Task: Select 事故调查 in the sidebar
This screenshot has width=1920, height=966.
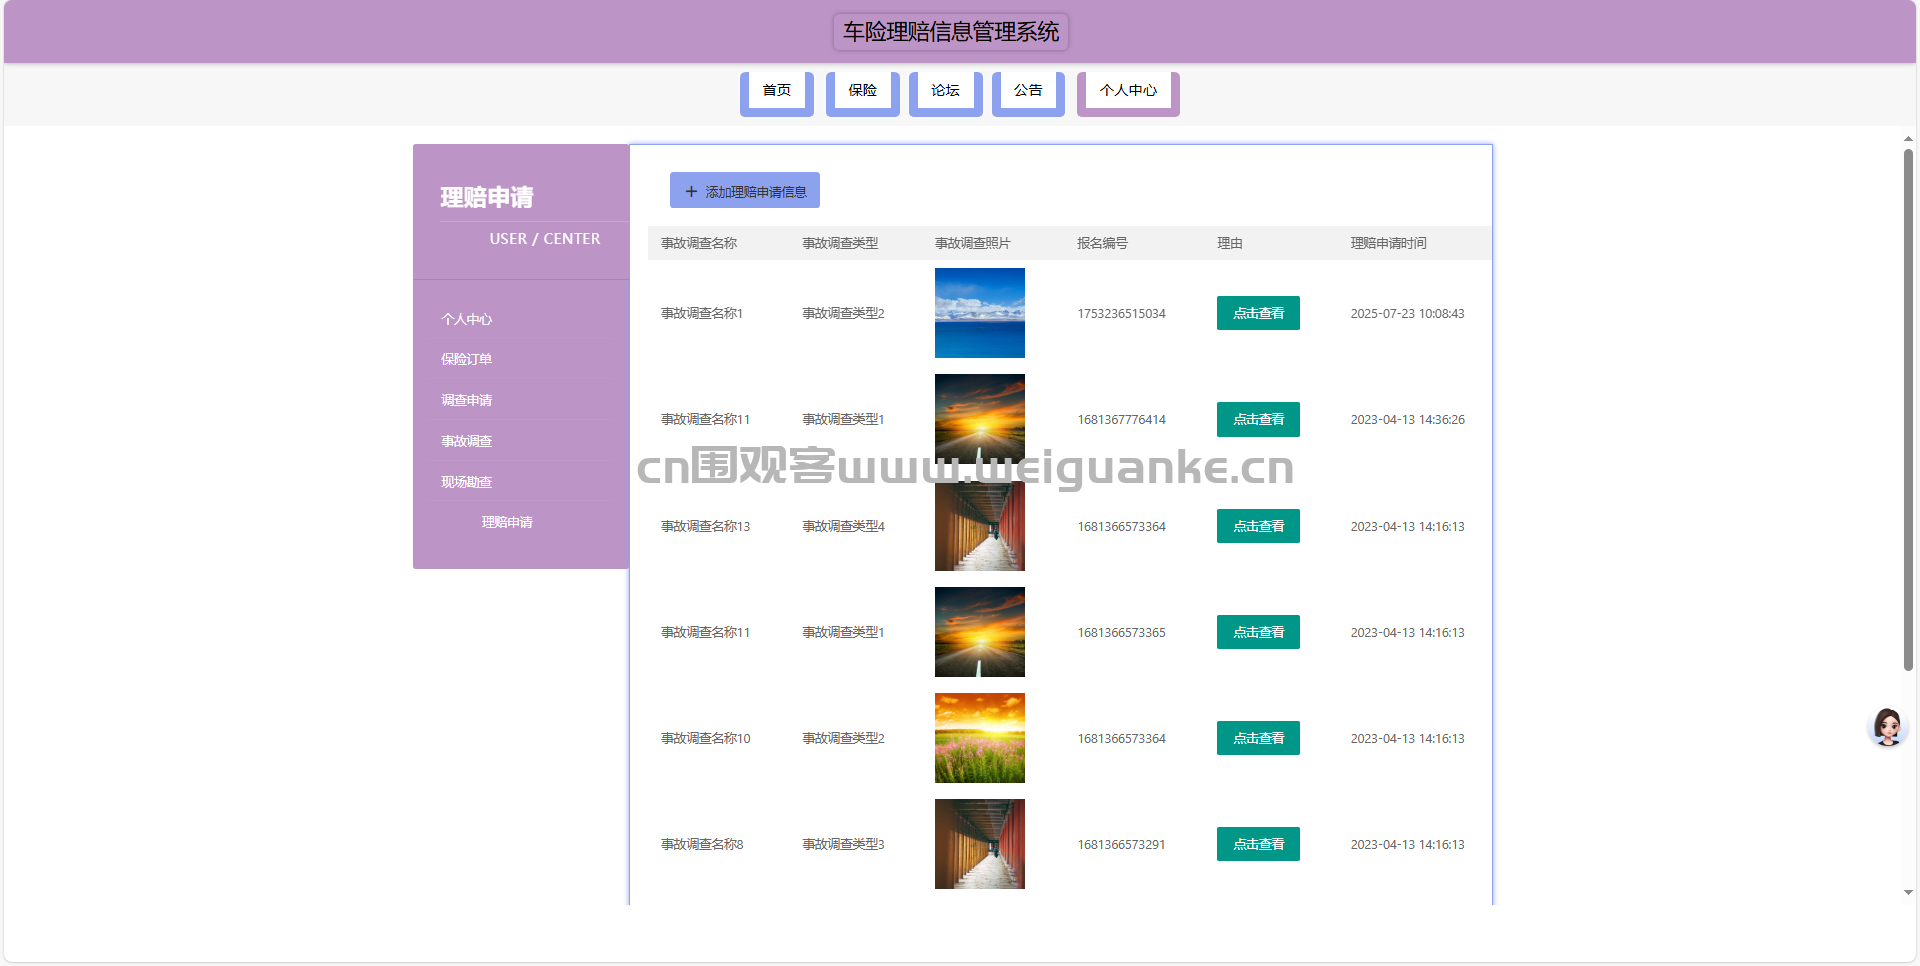Action: coord(467,441)
